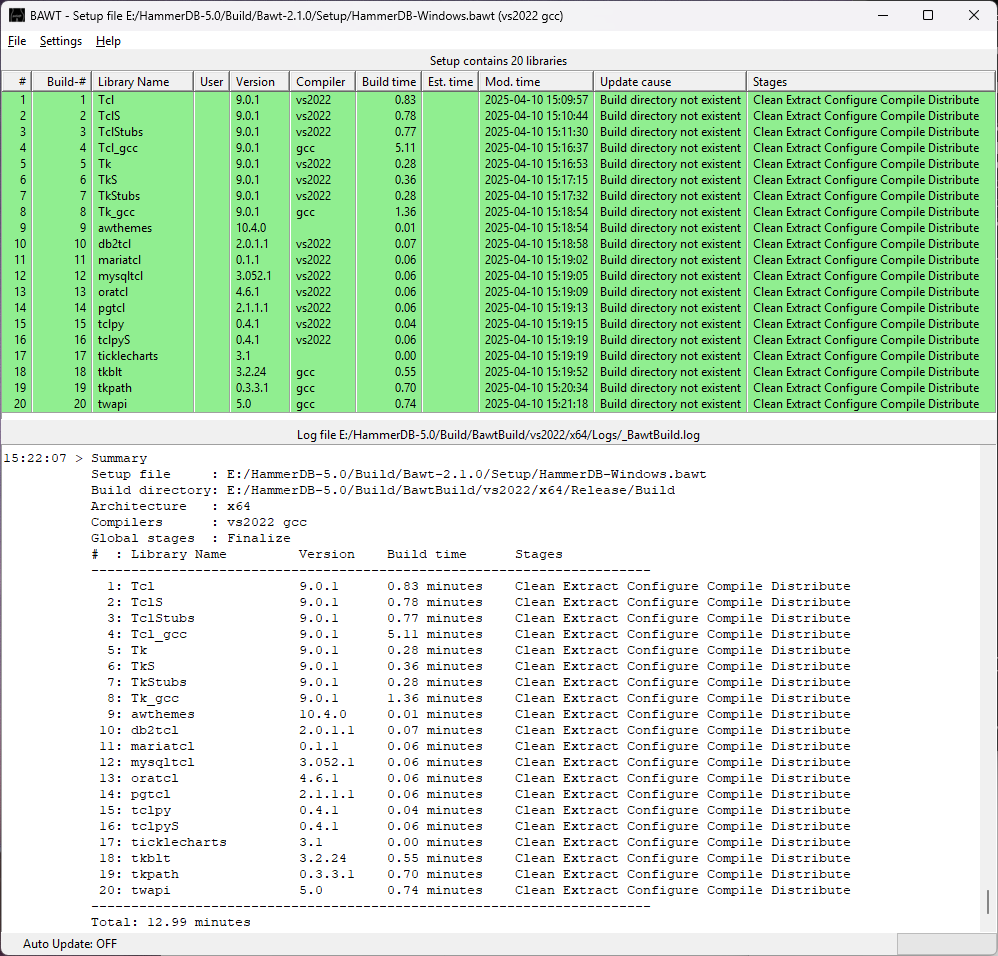Click the progress bar in status bar
Screen dimensions: 998x956
pyautogui.click(x=946, y=944)
